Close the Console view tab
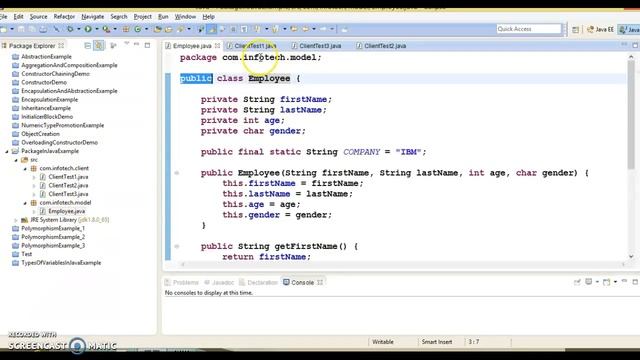640x360 pixels. [320, 282]
